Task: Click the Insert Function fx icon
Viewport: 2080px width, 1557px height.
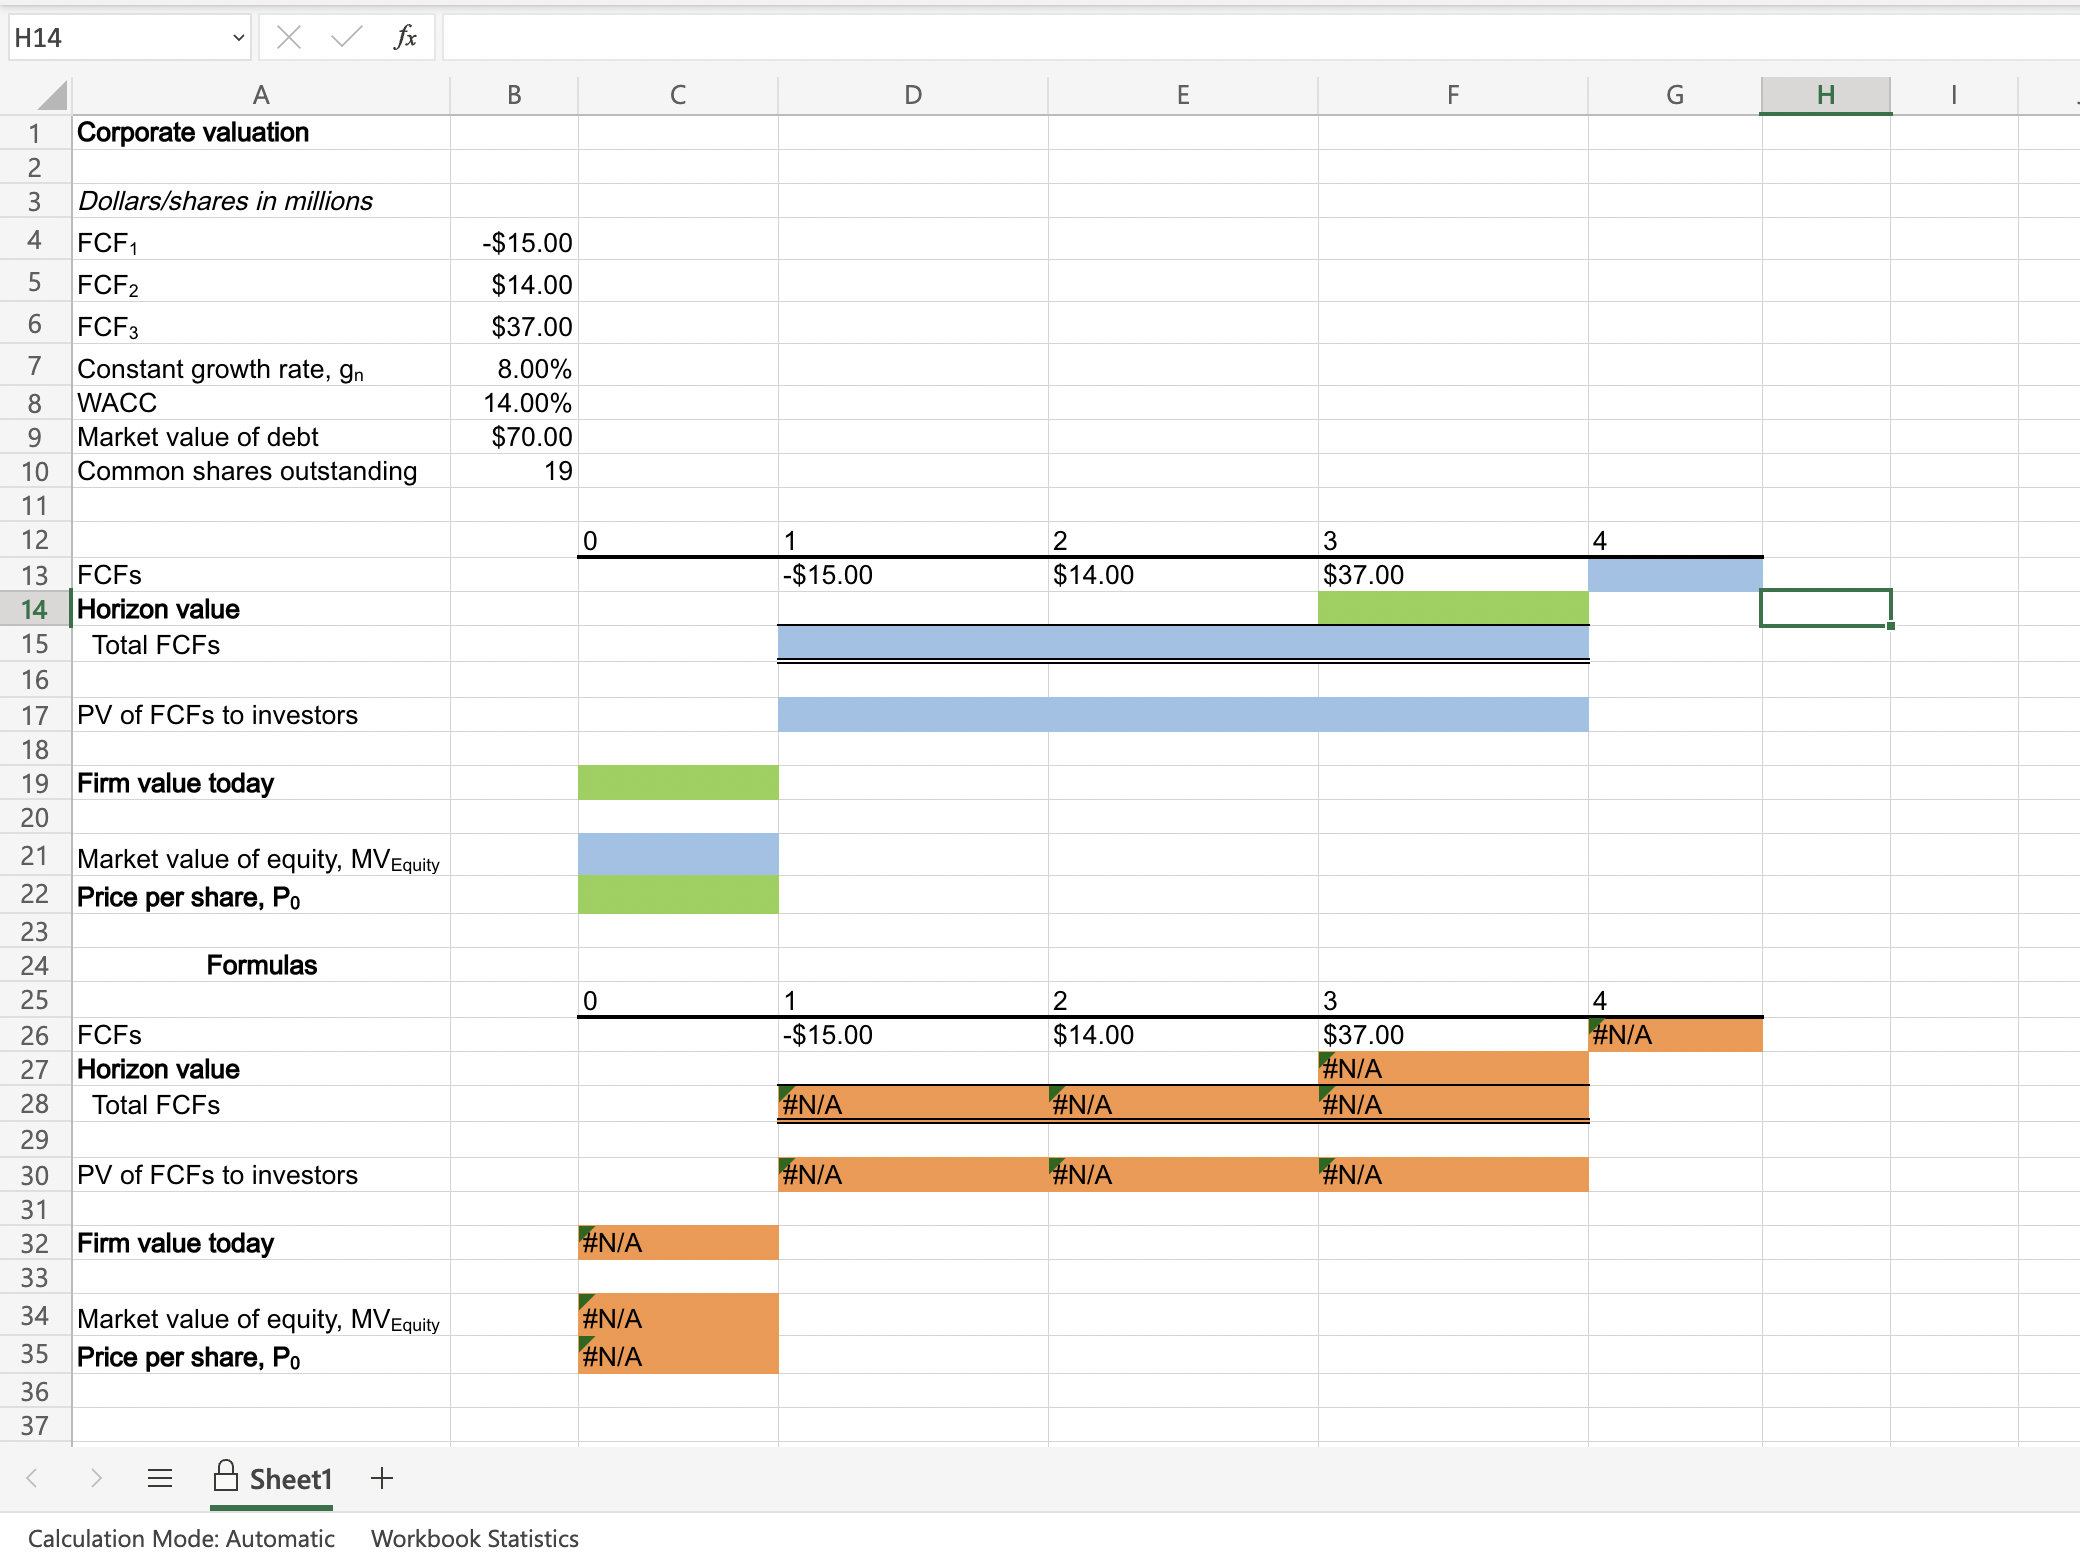Action: click(x=404, y=37)
